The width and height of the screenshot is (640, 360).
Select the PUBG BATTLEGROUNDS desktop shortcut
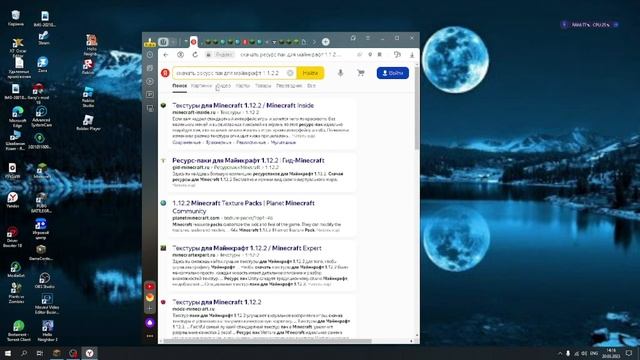coord(41,203)
